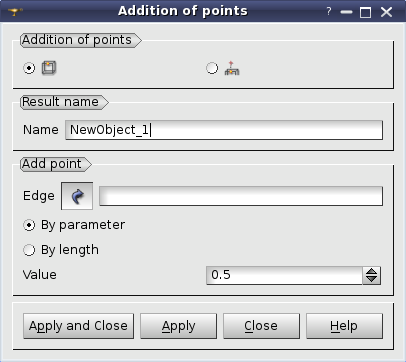406x362 pixels.
Task: Click the empty Edge text field
Action: point(241,196)
